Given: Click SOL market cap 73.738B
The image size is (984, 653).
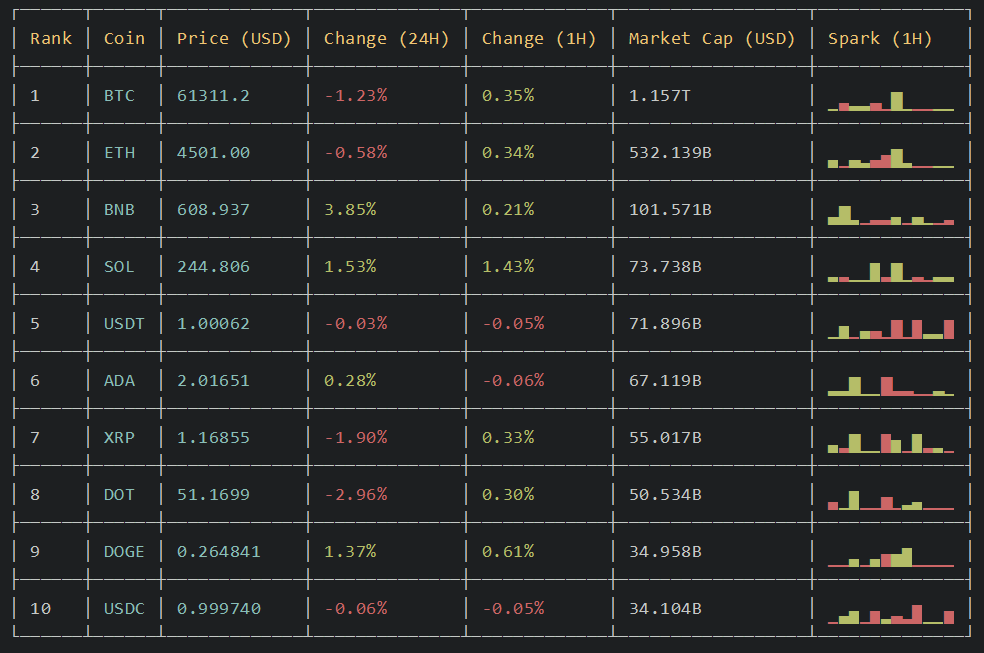Looking at the screenshot, I should coord(665,267).
